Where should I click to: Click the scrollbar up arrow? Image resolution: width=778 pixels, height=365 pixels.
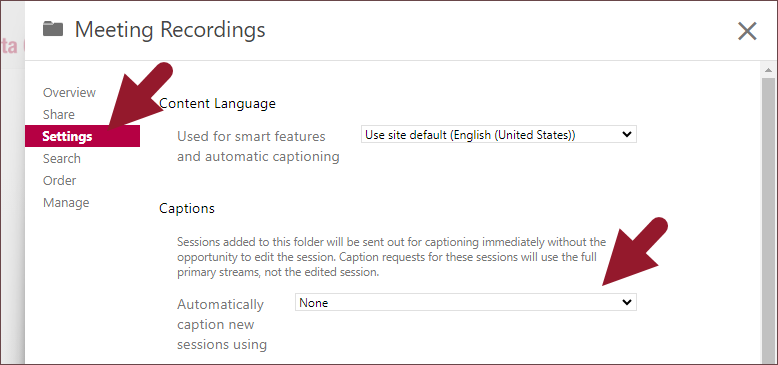click(769, 71)
